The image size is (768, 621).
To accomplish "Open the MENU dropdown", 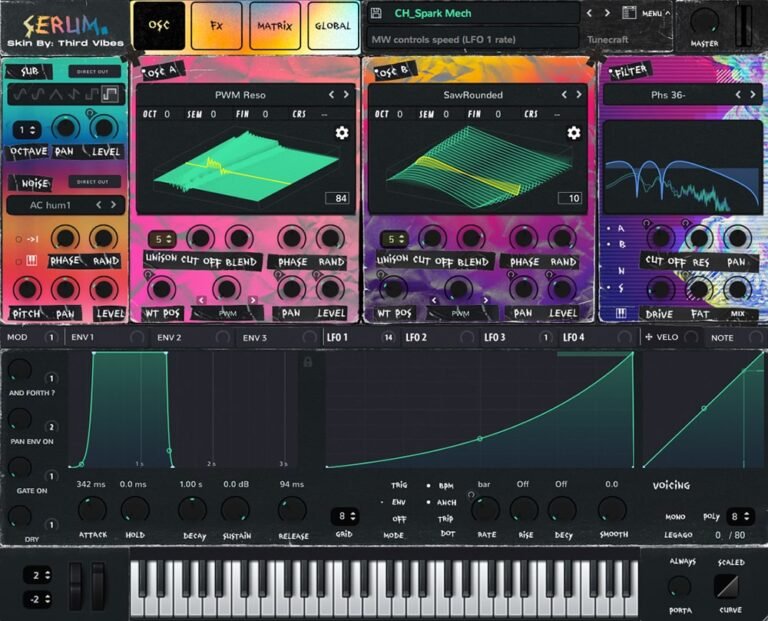I will tap(656, 13).
